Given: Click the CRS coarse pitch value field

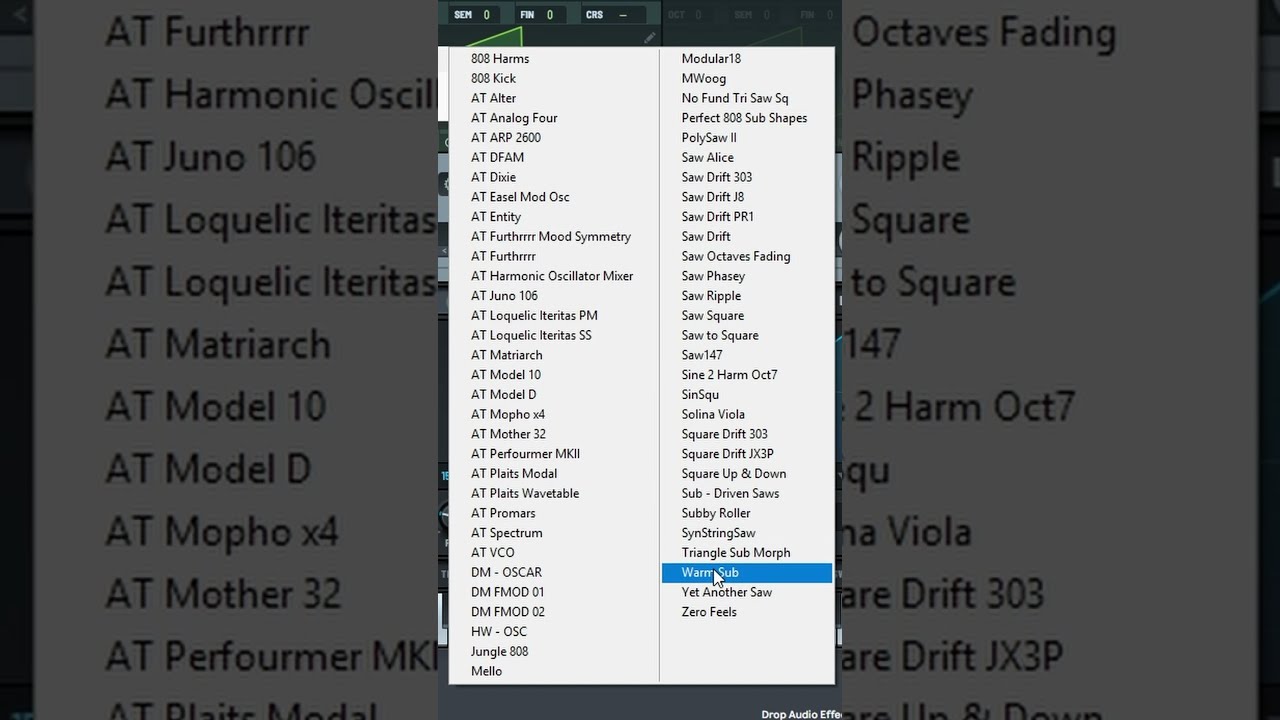Looking at the screenshot, I should click(622, 15).
